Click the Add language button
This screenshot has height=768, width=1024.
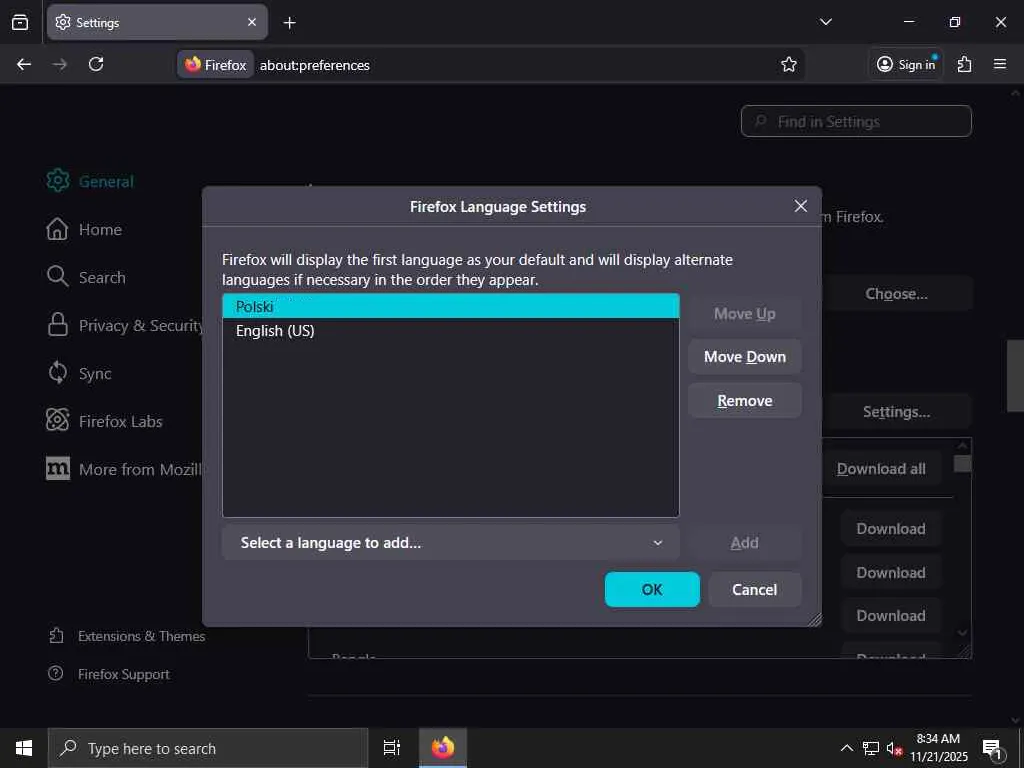tap(744, 543)
